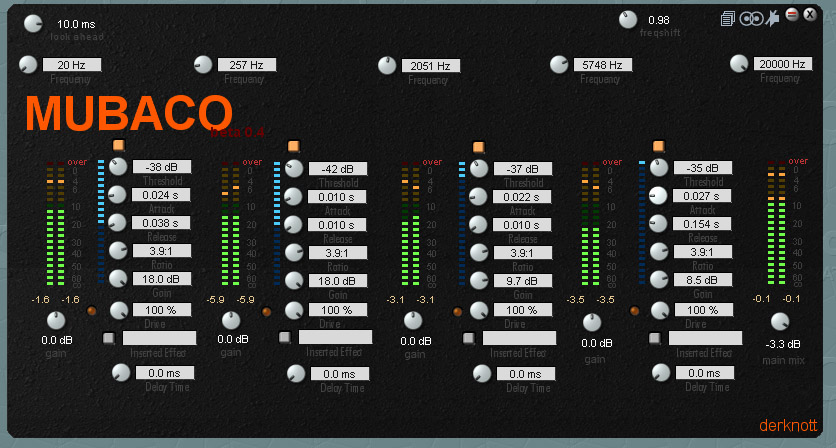The width and height of the screenshot is (836, 448).
Task: Click the -38 dB Threshold knob
Action: [119, 168]
